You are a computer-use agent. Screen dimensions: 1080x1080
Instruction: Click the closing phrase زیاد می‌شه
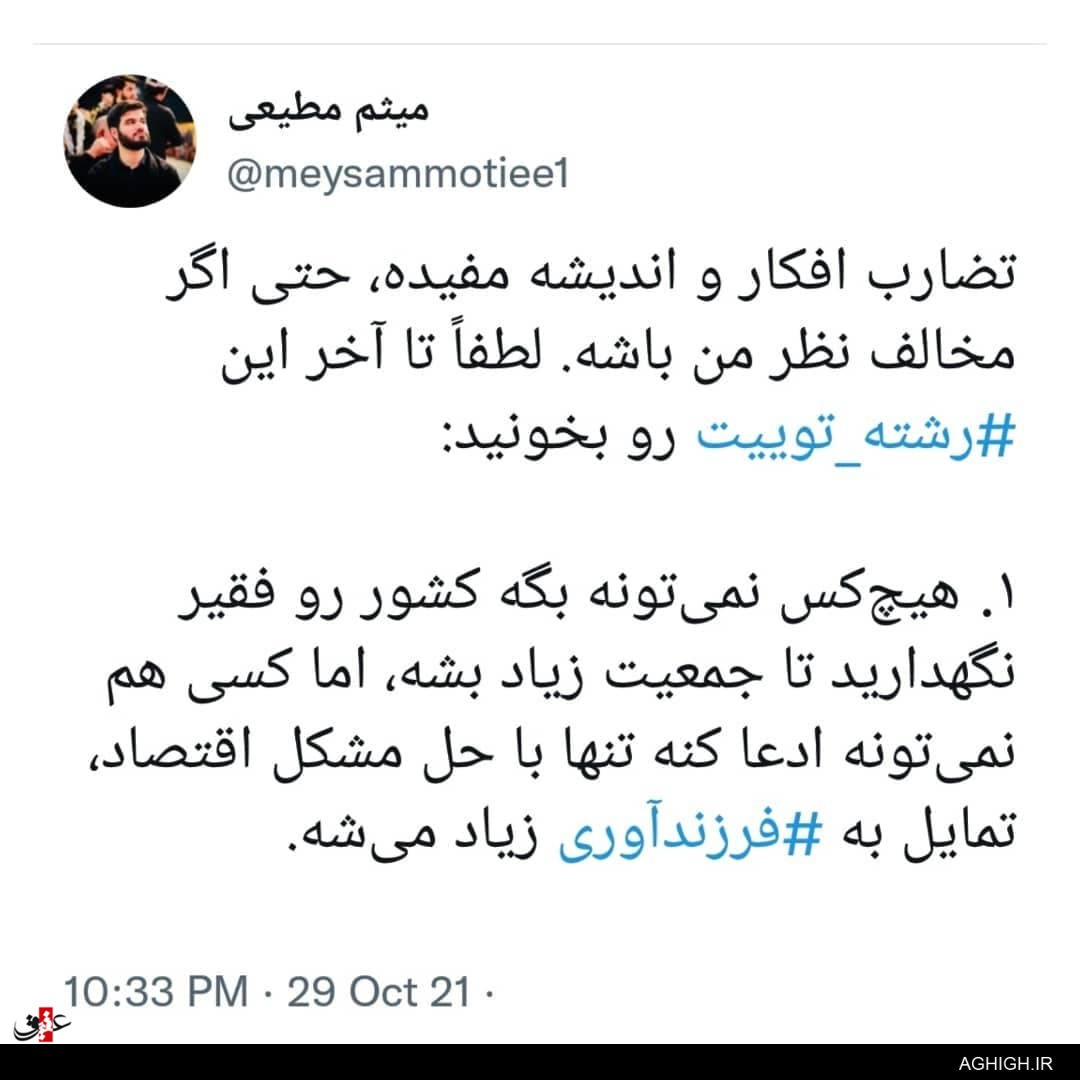pyautogui.click(x=413, y=833)
